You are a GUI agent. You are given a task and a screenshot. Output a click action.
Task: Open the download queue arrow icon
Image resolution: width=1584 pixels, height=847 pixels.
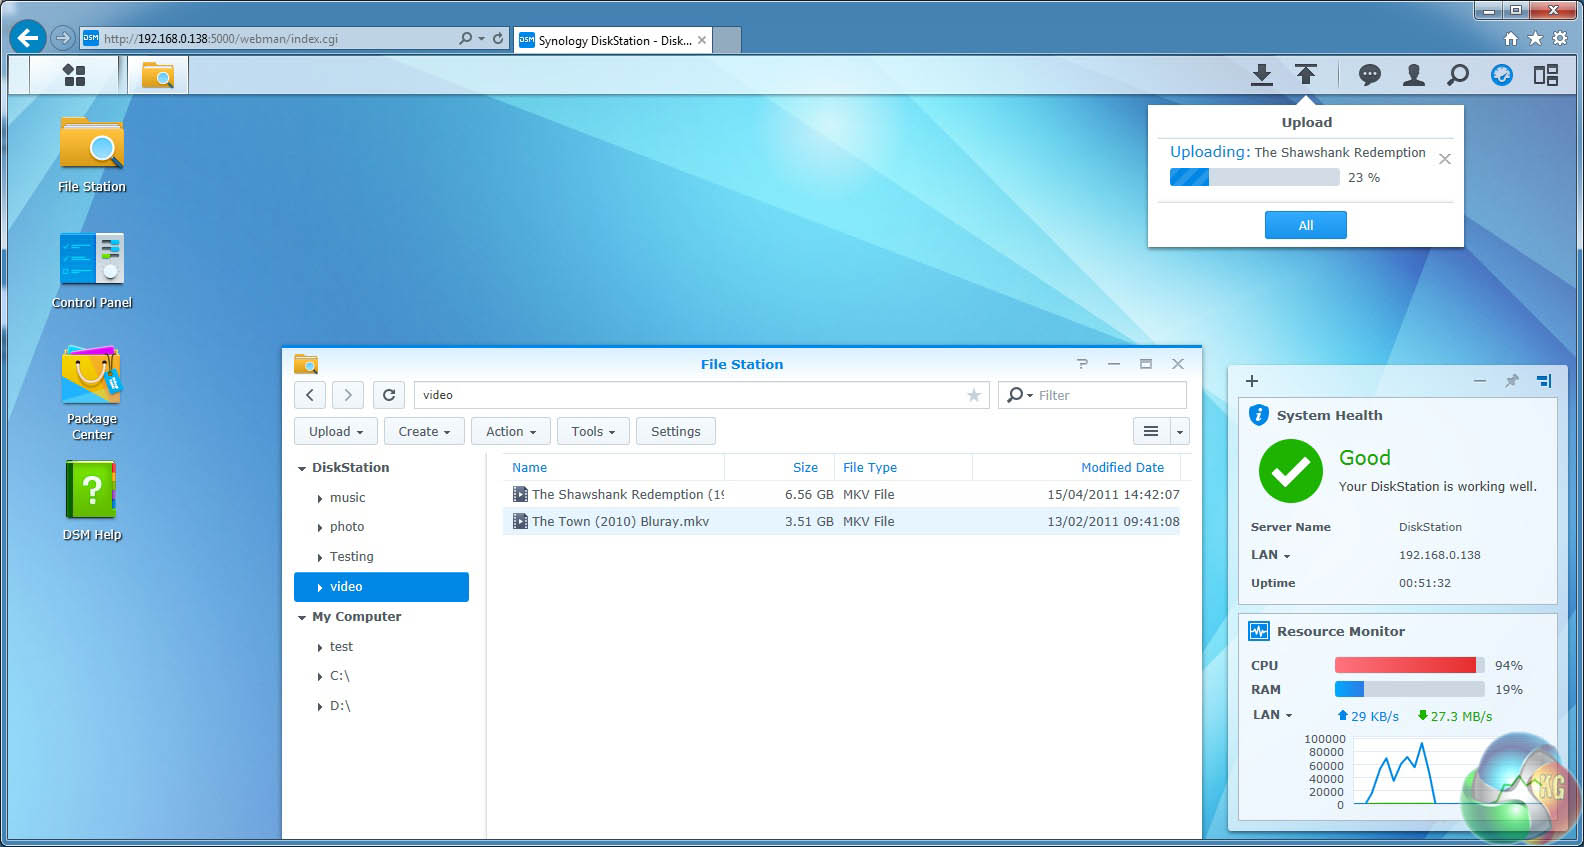click(x=1262, y=75)
